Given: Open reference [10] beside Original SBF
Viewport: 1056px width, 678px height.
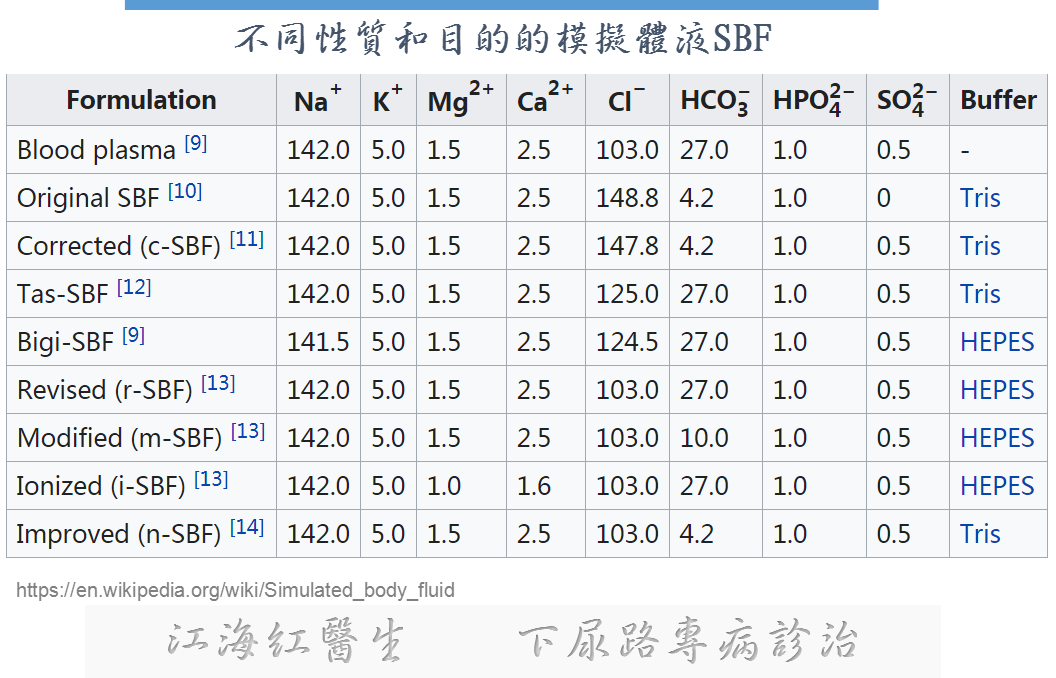Looking at the screenshot, I should click(x=185, y=191).
